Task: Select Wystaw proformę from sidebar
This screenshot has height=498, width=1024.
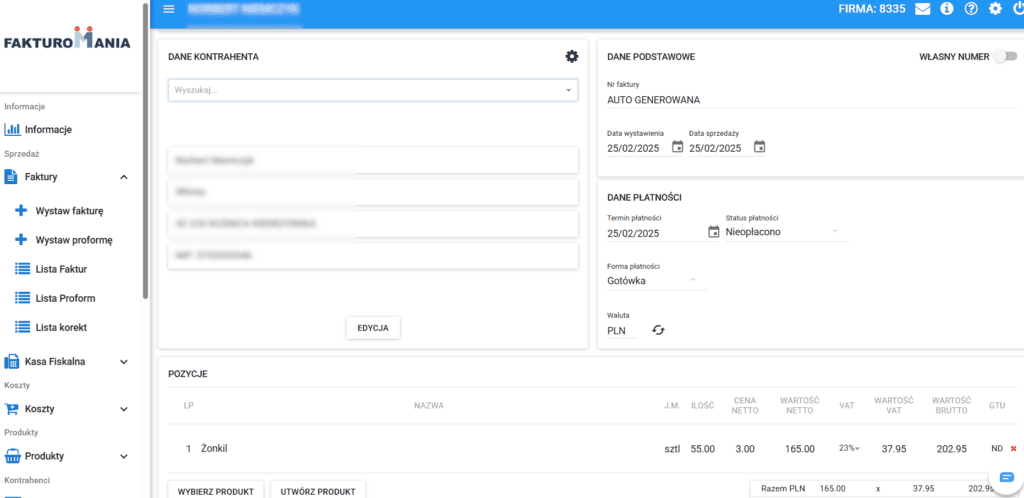Action: 73,240
